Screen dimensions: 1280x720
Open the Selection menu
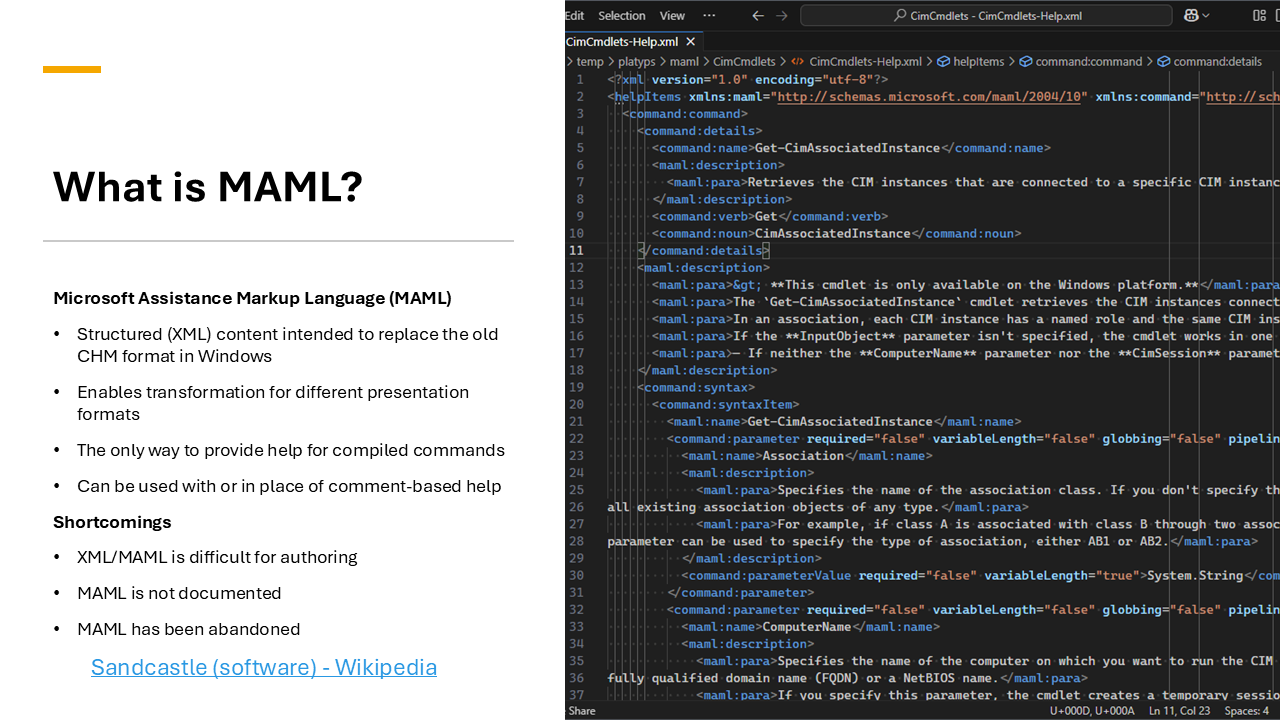click(621, 15)
